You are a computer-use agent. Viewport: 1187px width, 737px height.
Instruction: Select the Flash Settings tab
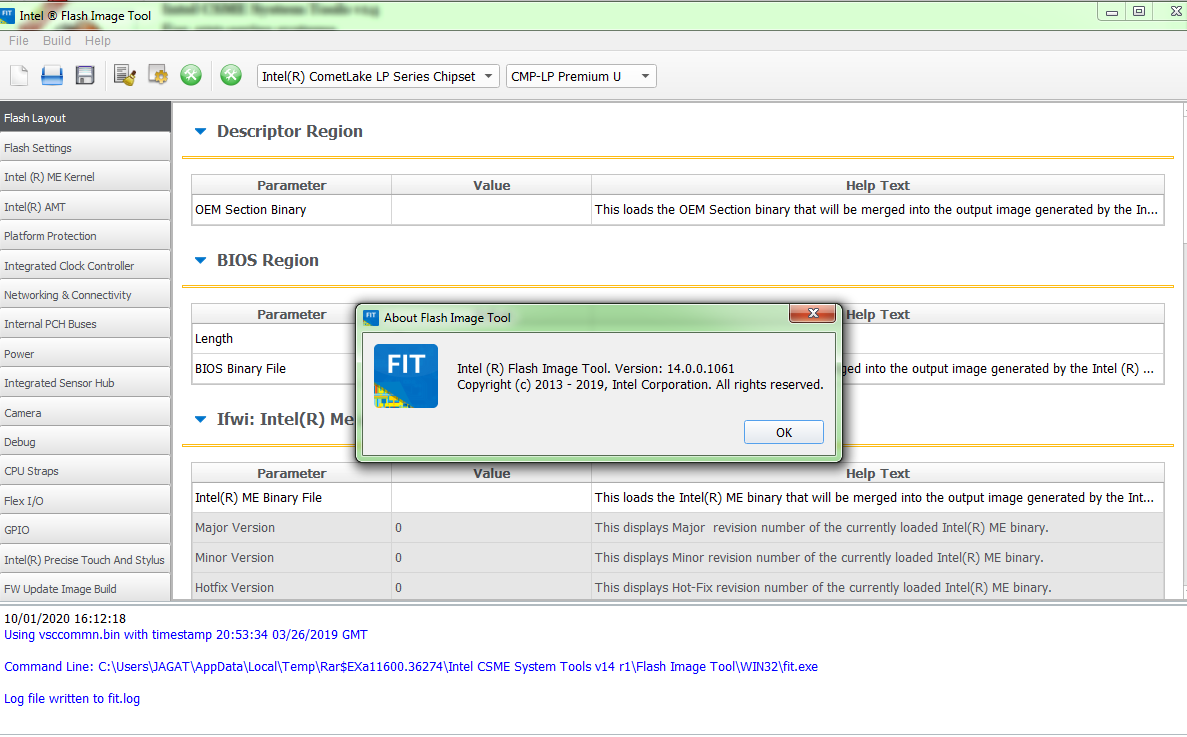point(85,148)
